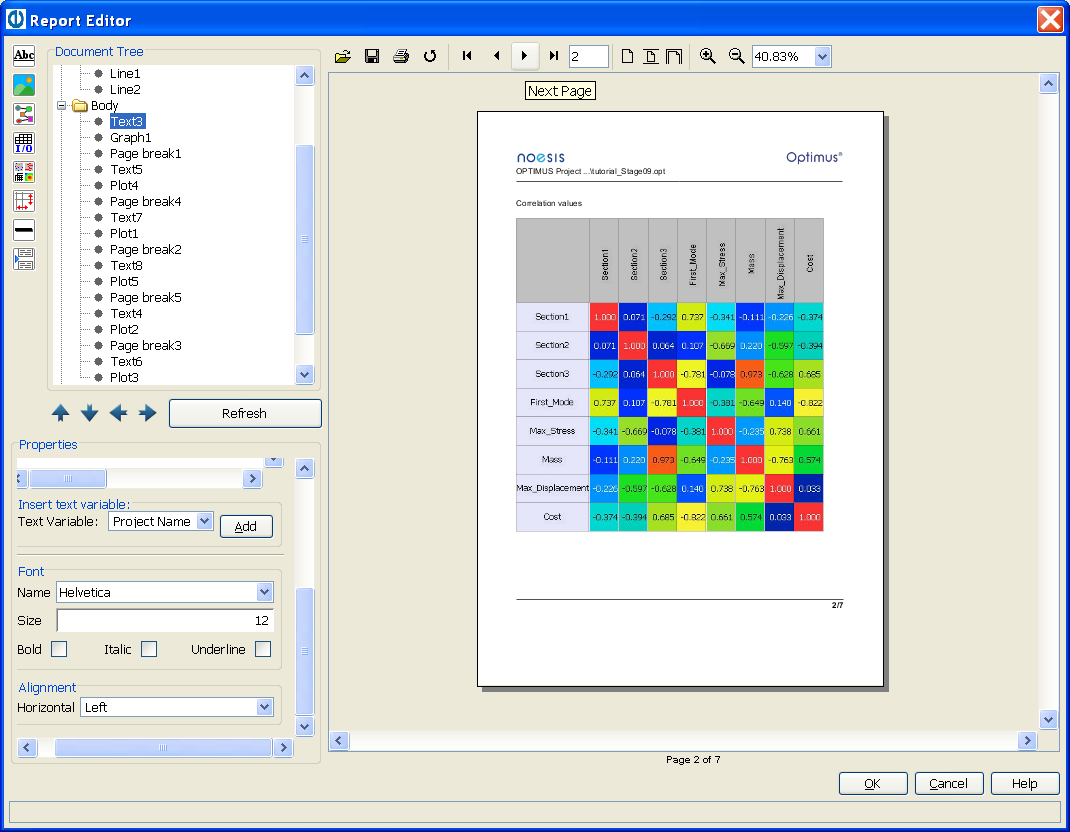Click the printer icon in toolbar
This screenshot has height=832, width=1070.
[401, 56]
